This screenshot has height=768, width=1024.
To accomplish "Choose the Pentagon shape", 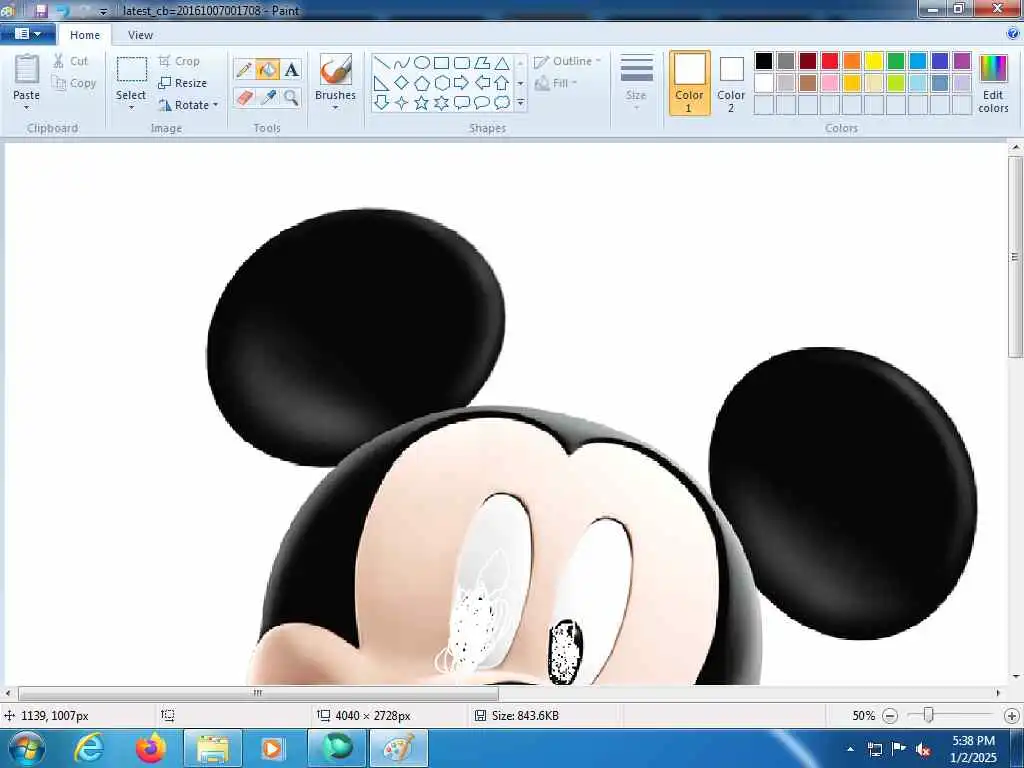I will click(422, 83).
